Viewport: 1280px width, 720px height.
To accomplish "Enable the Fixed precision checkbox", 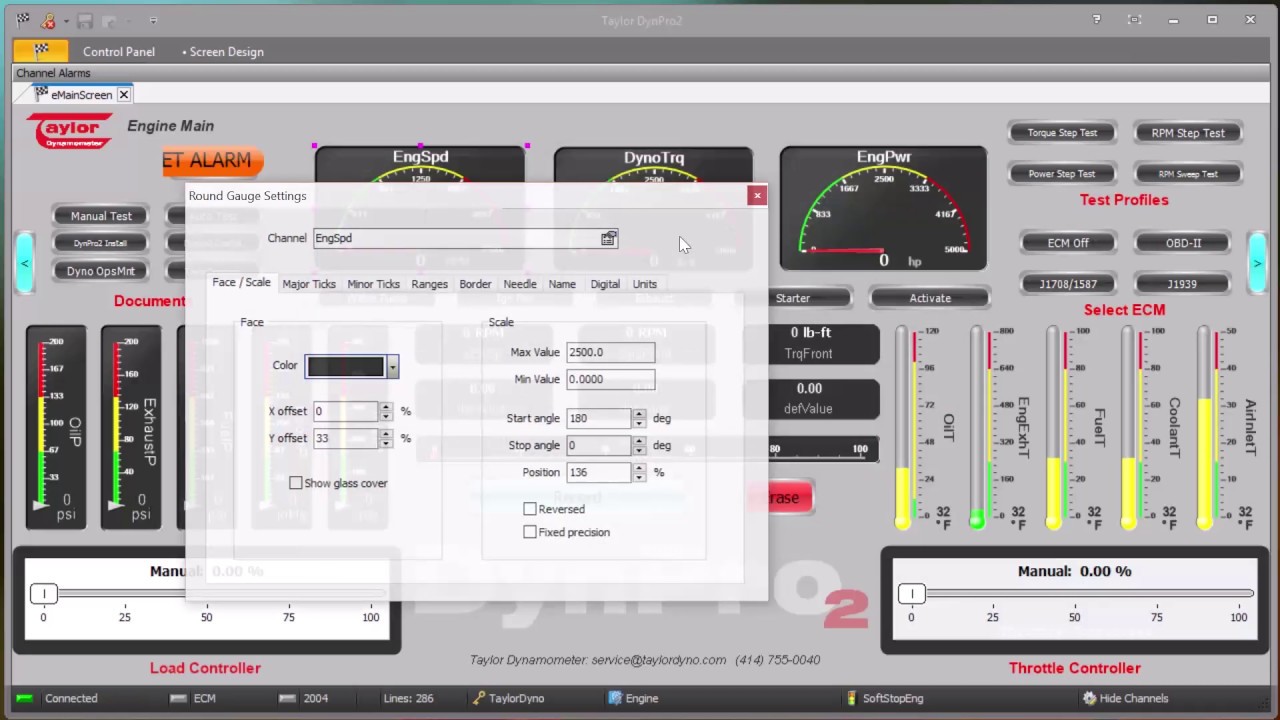I will [530, 532].
